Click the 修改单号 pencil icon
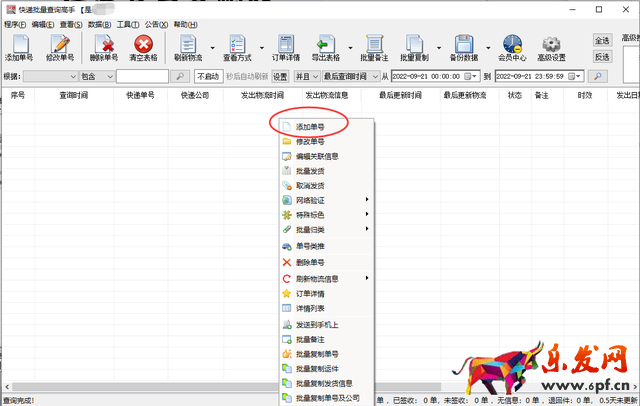This screenshot has width=640, height=406. pos(60,46)
